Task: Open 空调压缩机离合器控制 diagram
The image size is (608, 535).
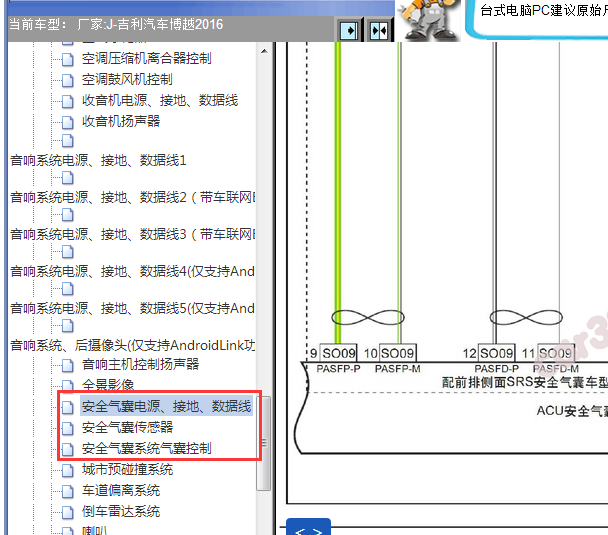Action: (x=147, y=59)
